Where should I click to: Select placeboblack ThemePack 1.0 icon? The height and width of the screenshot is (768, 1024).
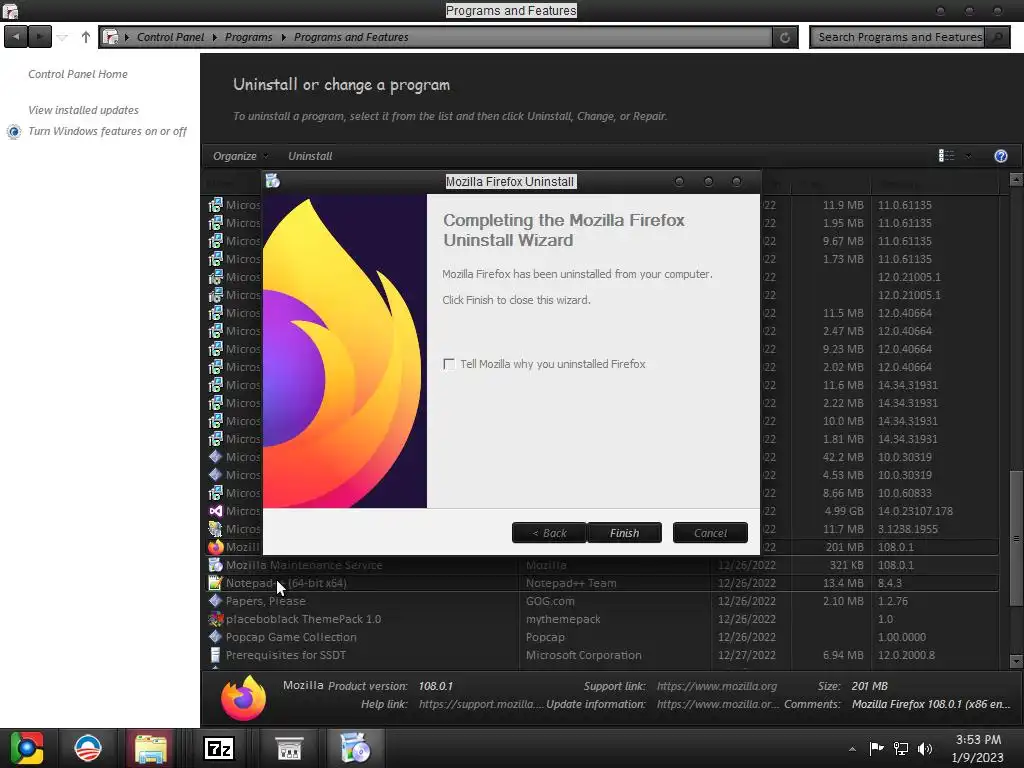click(216, 619)
